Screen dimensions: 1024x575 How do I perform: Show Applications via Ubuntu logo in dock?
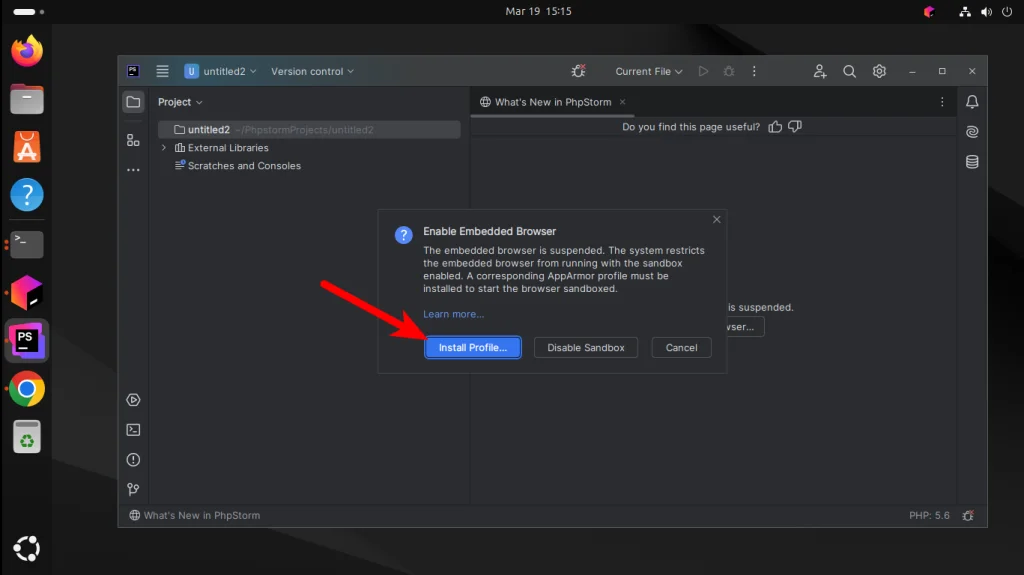(x=27, y=548)
